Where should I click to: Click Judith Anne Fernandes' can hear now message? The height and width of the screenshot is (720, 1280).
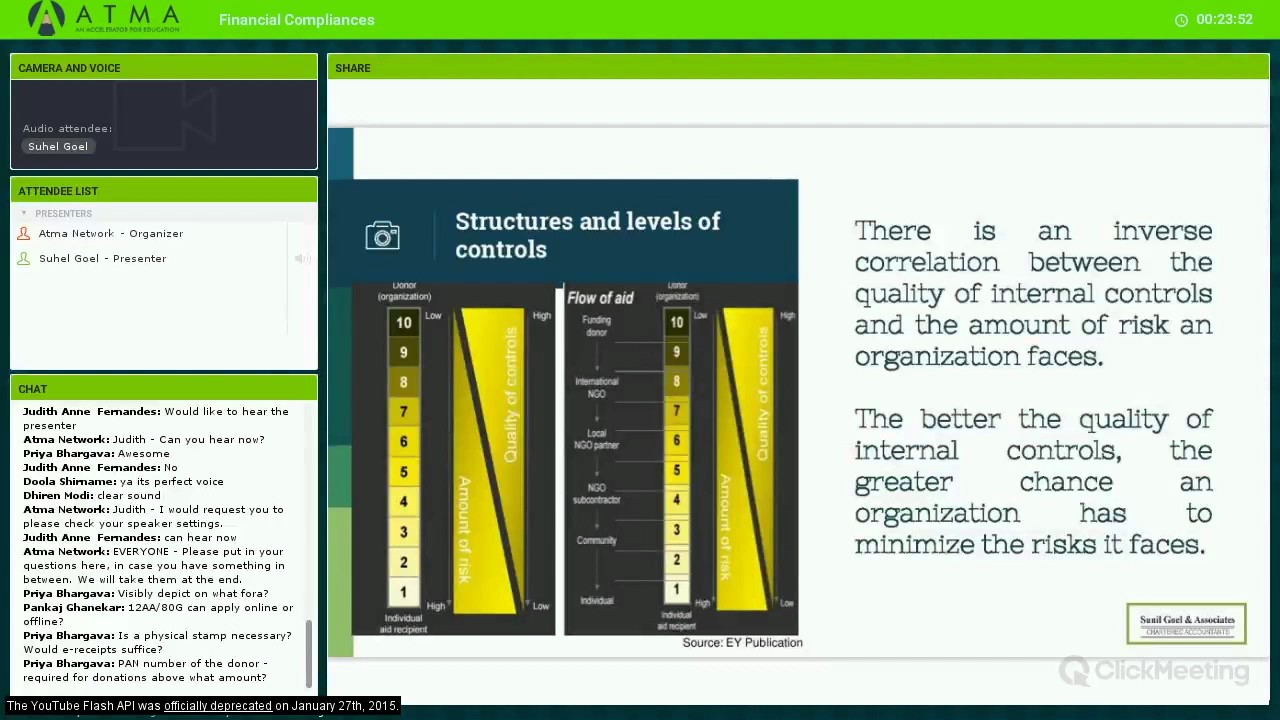pos(130,537)
